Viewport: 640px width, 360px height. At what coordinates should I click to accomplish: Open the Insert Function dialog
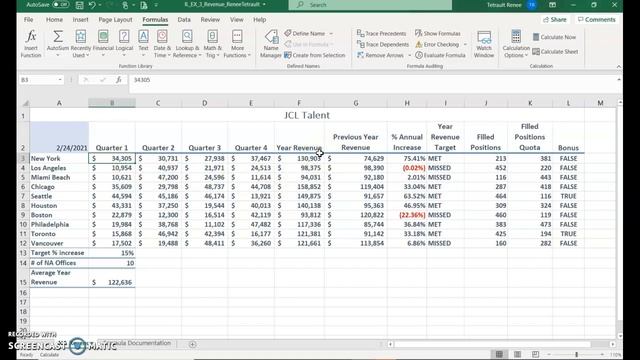31,44
